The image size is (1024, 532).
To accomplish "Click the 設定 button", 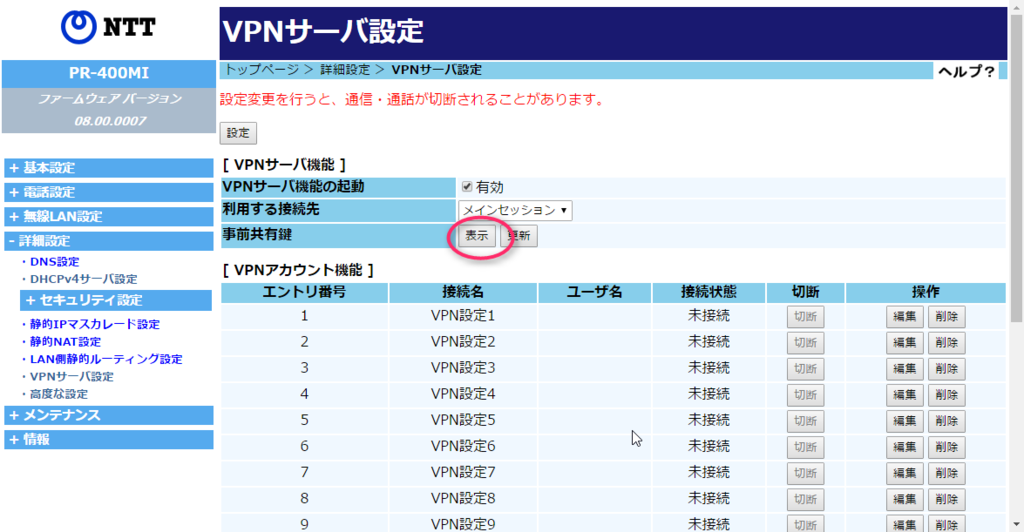I will click(238, 133).
